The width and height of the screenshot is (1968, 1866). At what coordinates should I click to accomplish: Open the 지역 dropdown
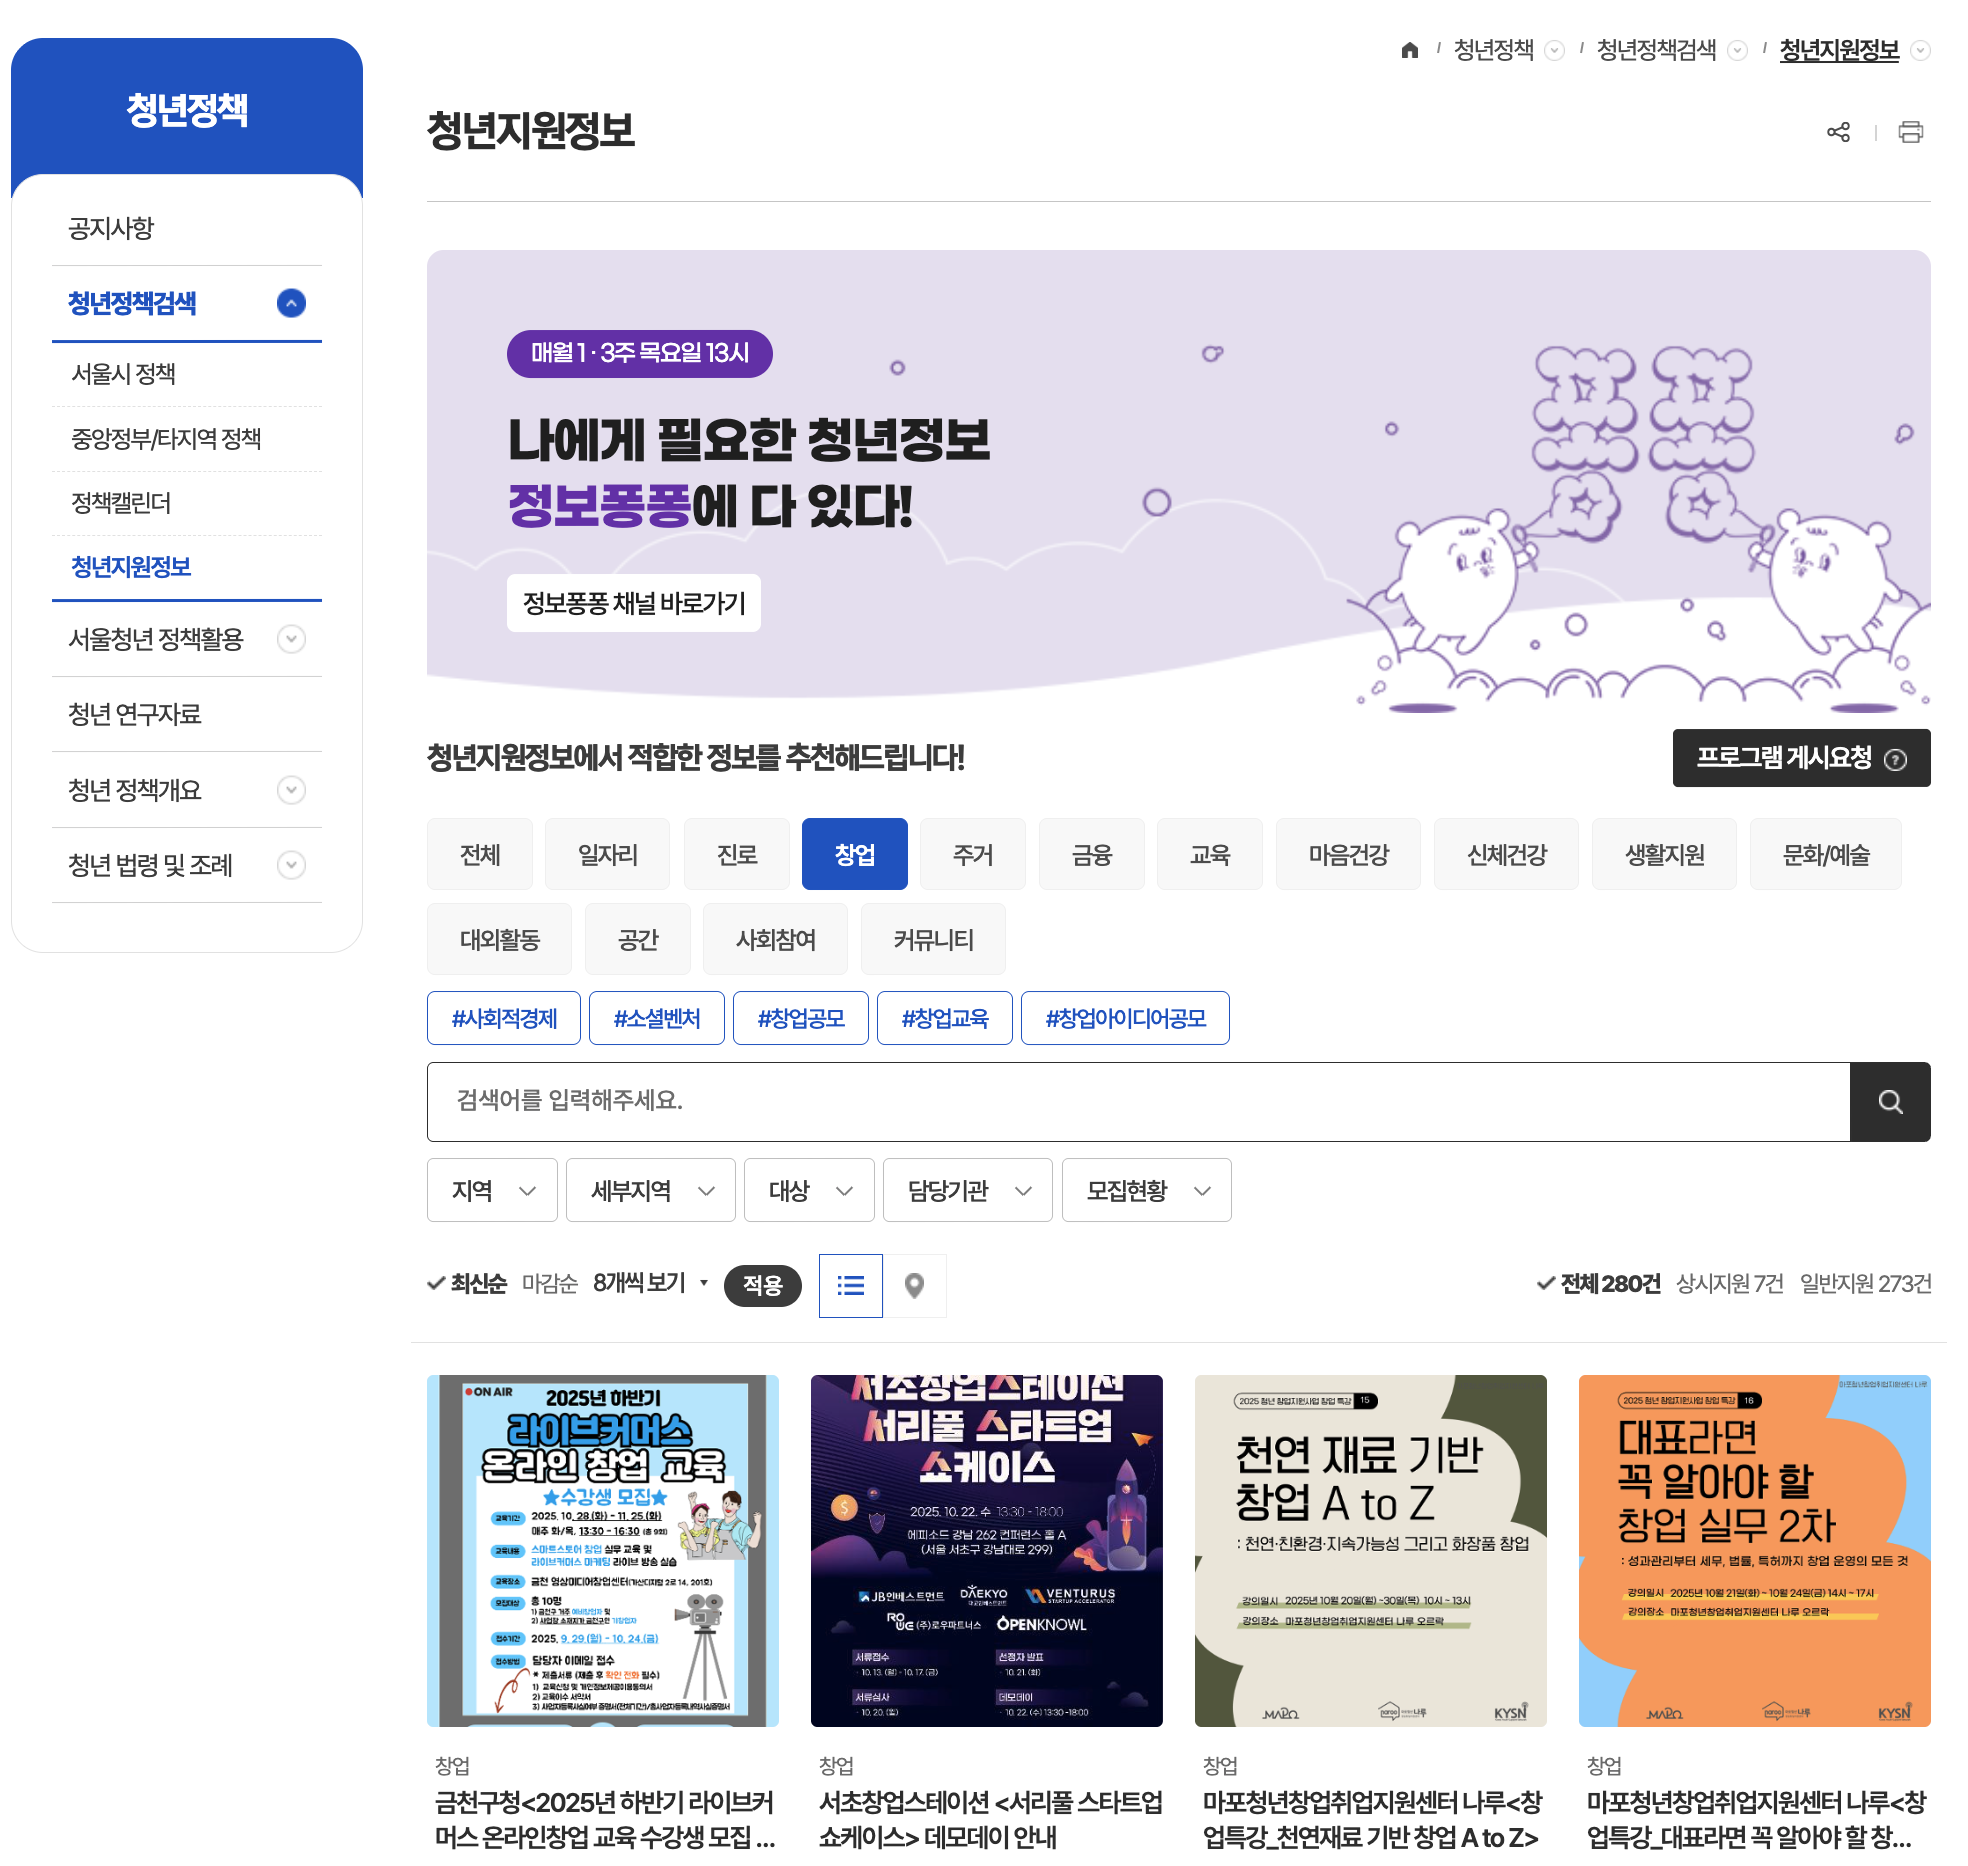(x=491, y=1190)
